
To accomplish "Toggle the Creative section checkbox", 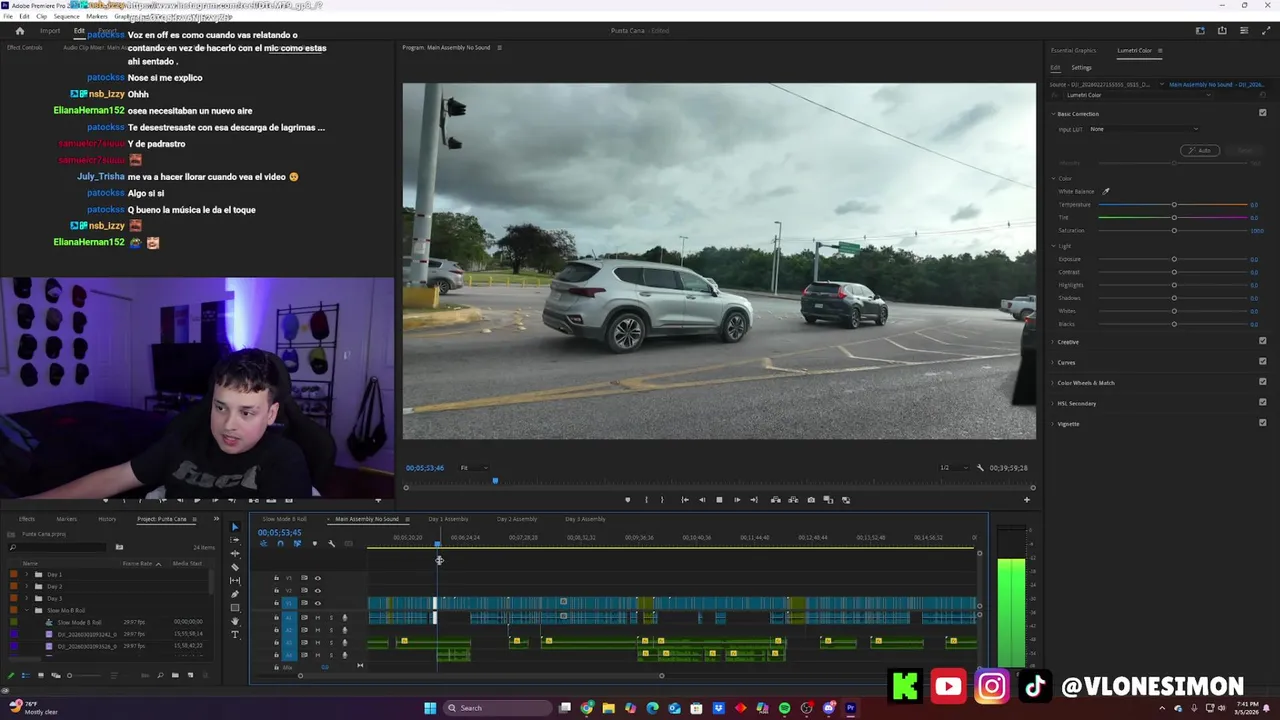I will tap(1262, 341).
